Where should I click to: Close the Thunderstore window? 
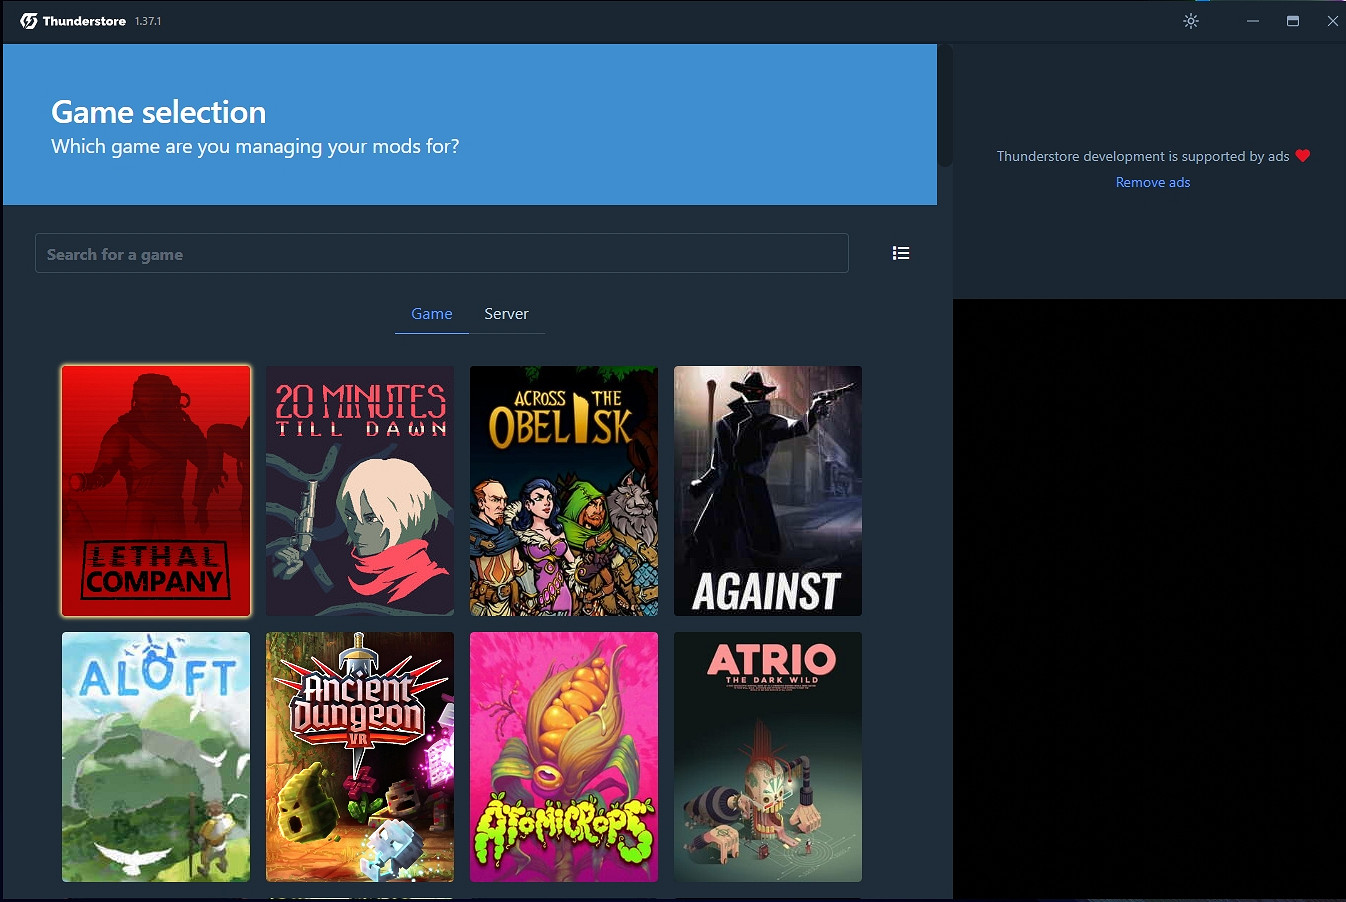pos(1332,21)
